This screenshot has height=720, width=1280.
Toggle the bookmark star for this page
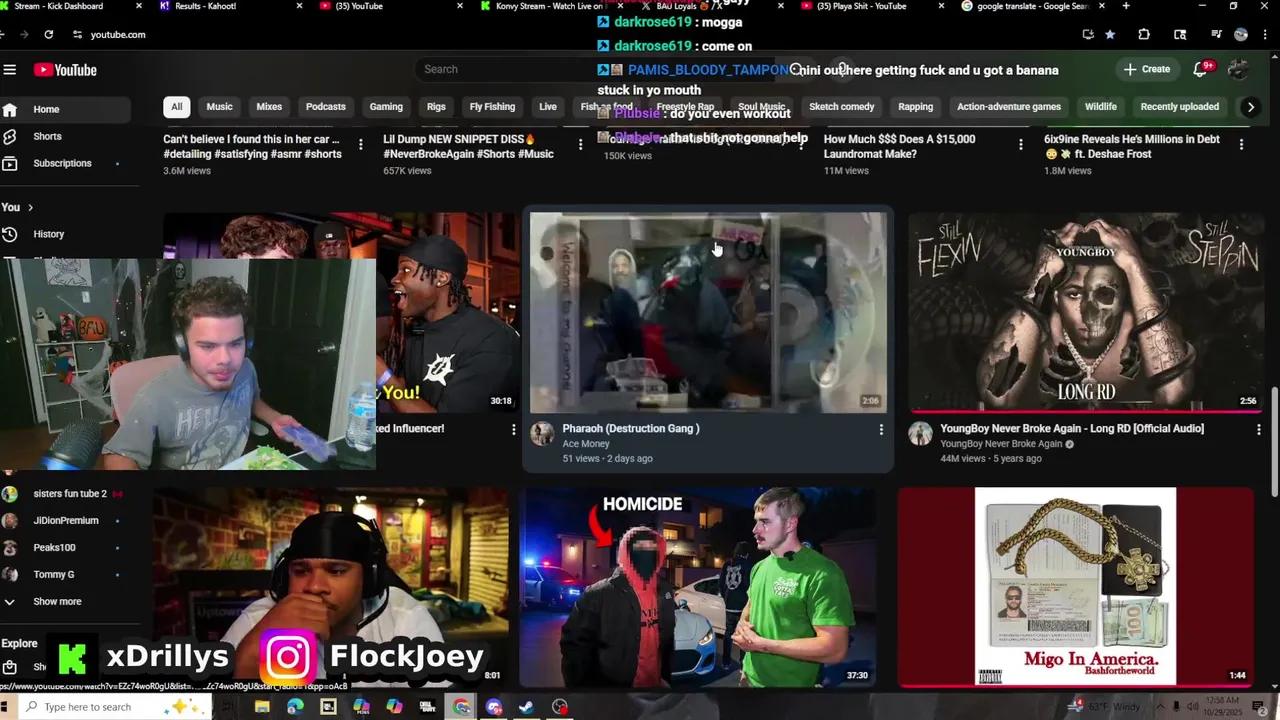tap(1110, 34)
